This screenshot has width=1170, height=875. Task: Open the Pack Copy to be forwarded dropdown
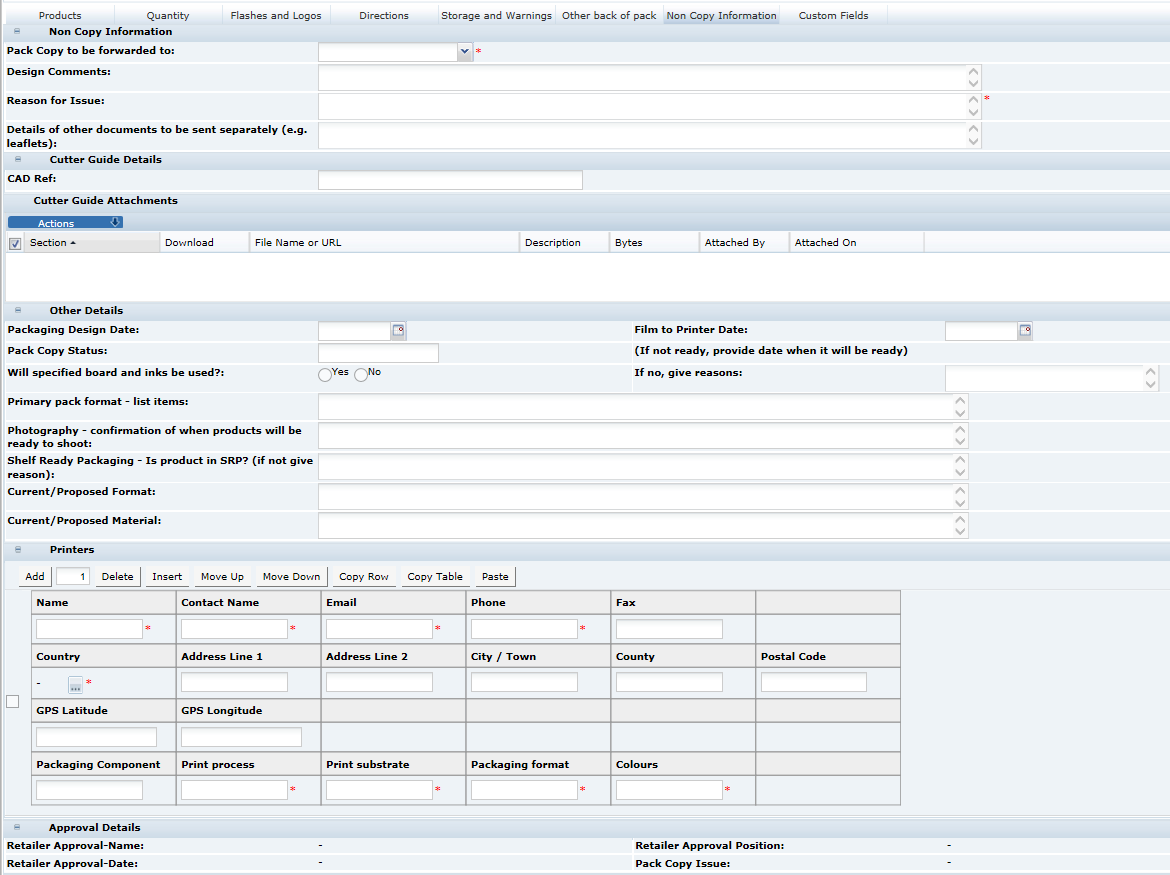pyautogui.click(x=464, y=50)
